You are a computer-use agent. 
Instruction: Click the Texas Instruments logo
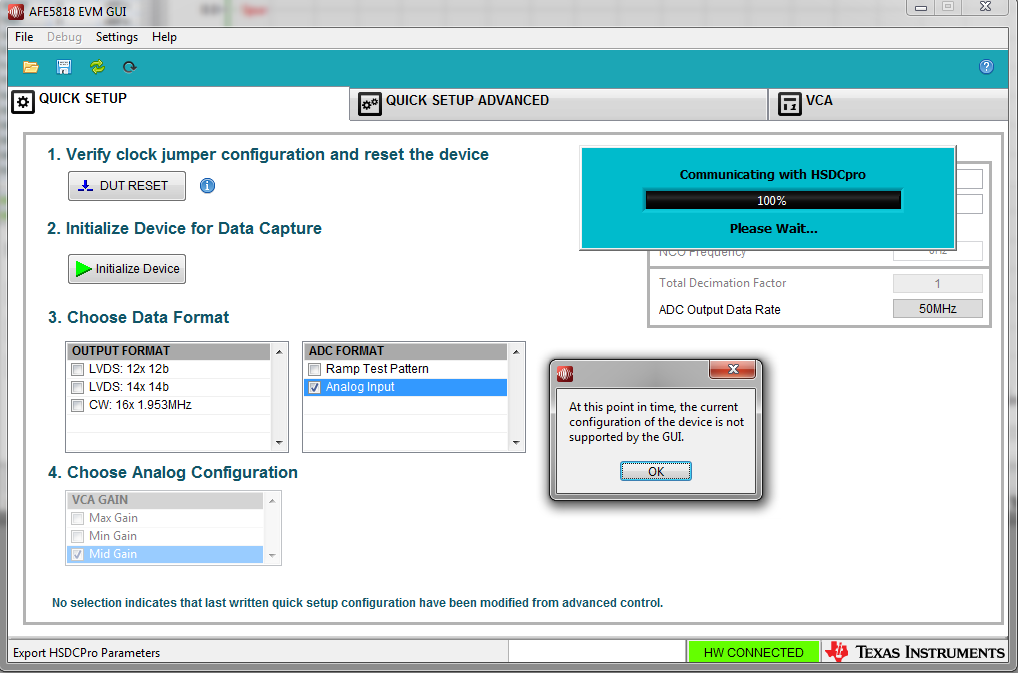click(916, 652)
